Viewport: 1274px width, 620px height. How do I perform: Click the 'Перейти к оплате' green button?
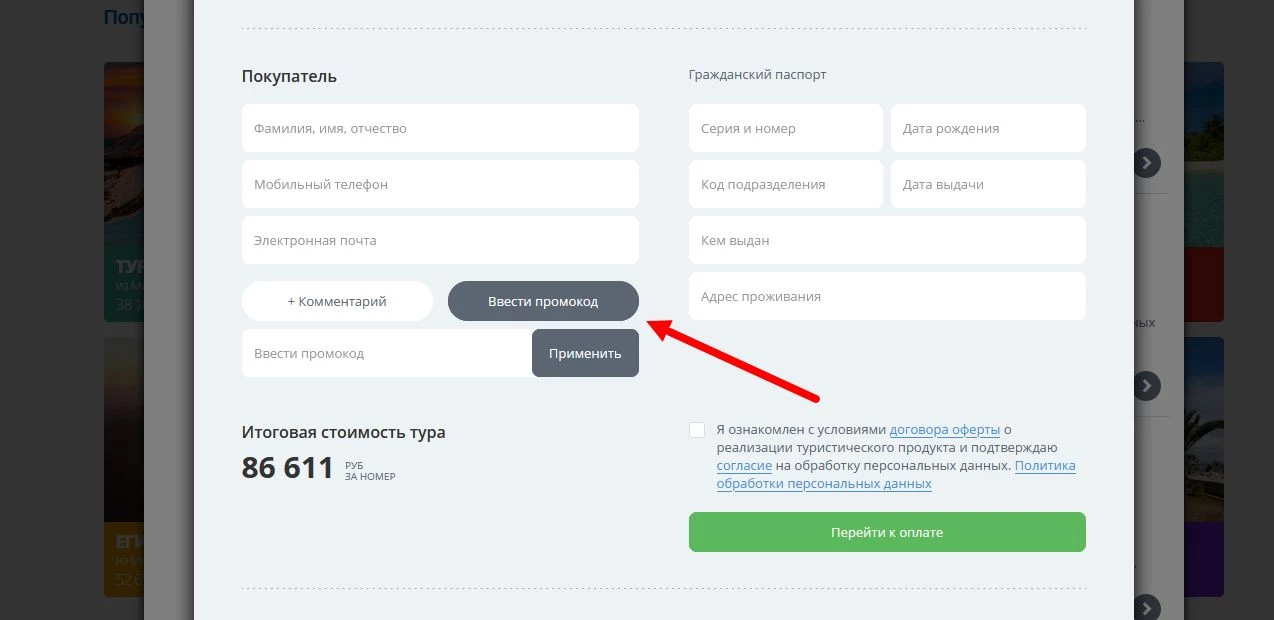(x=887, y=532)
